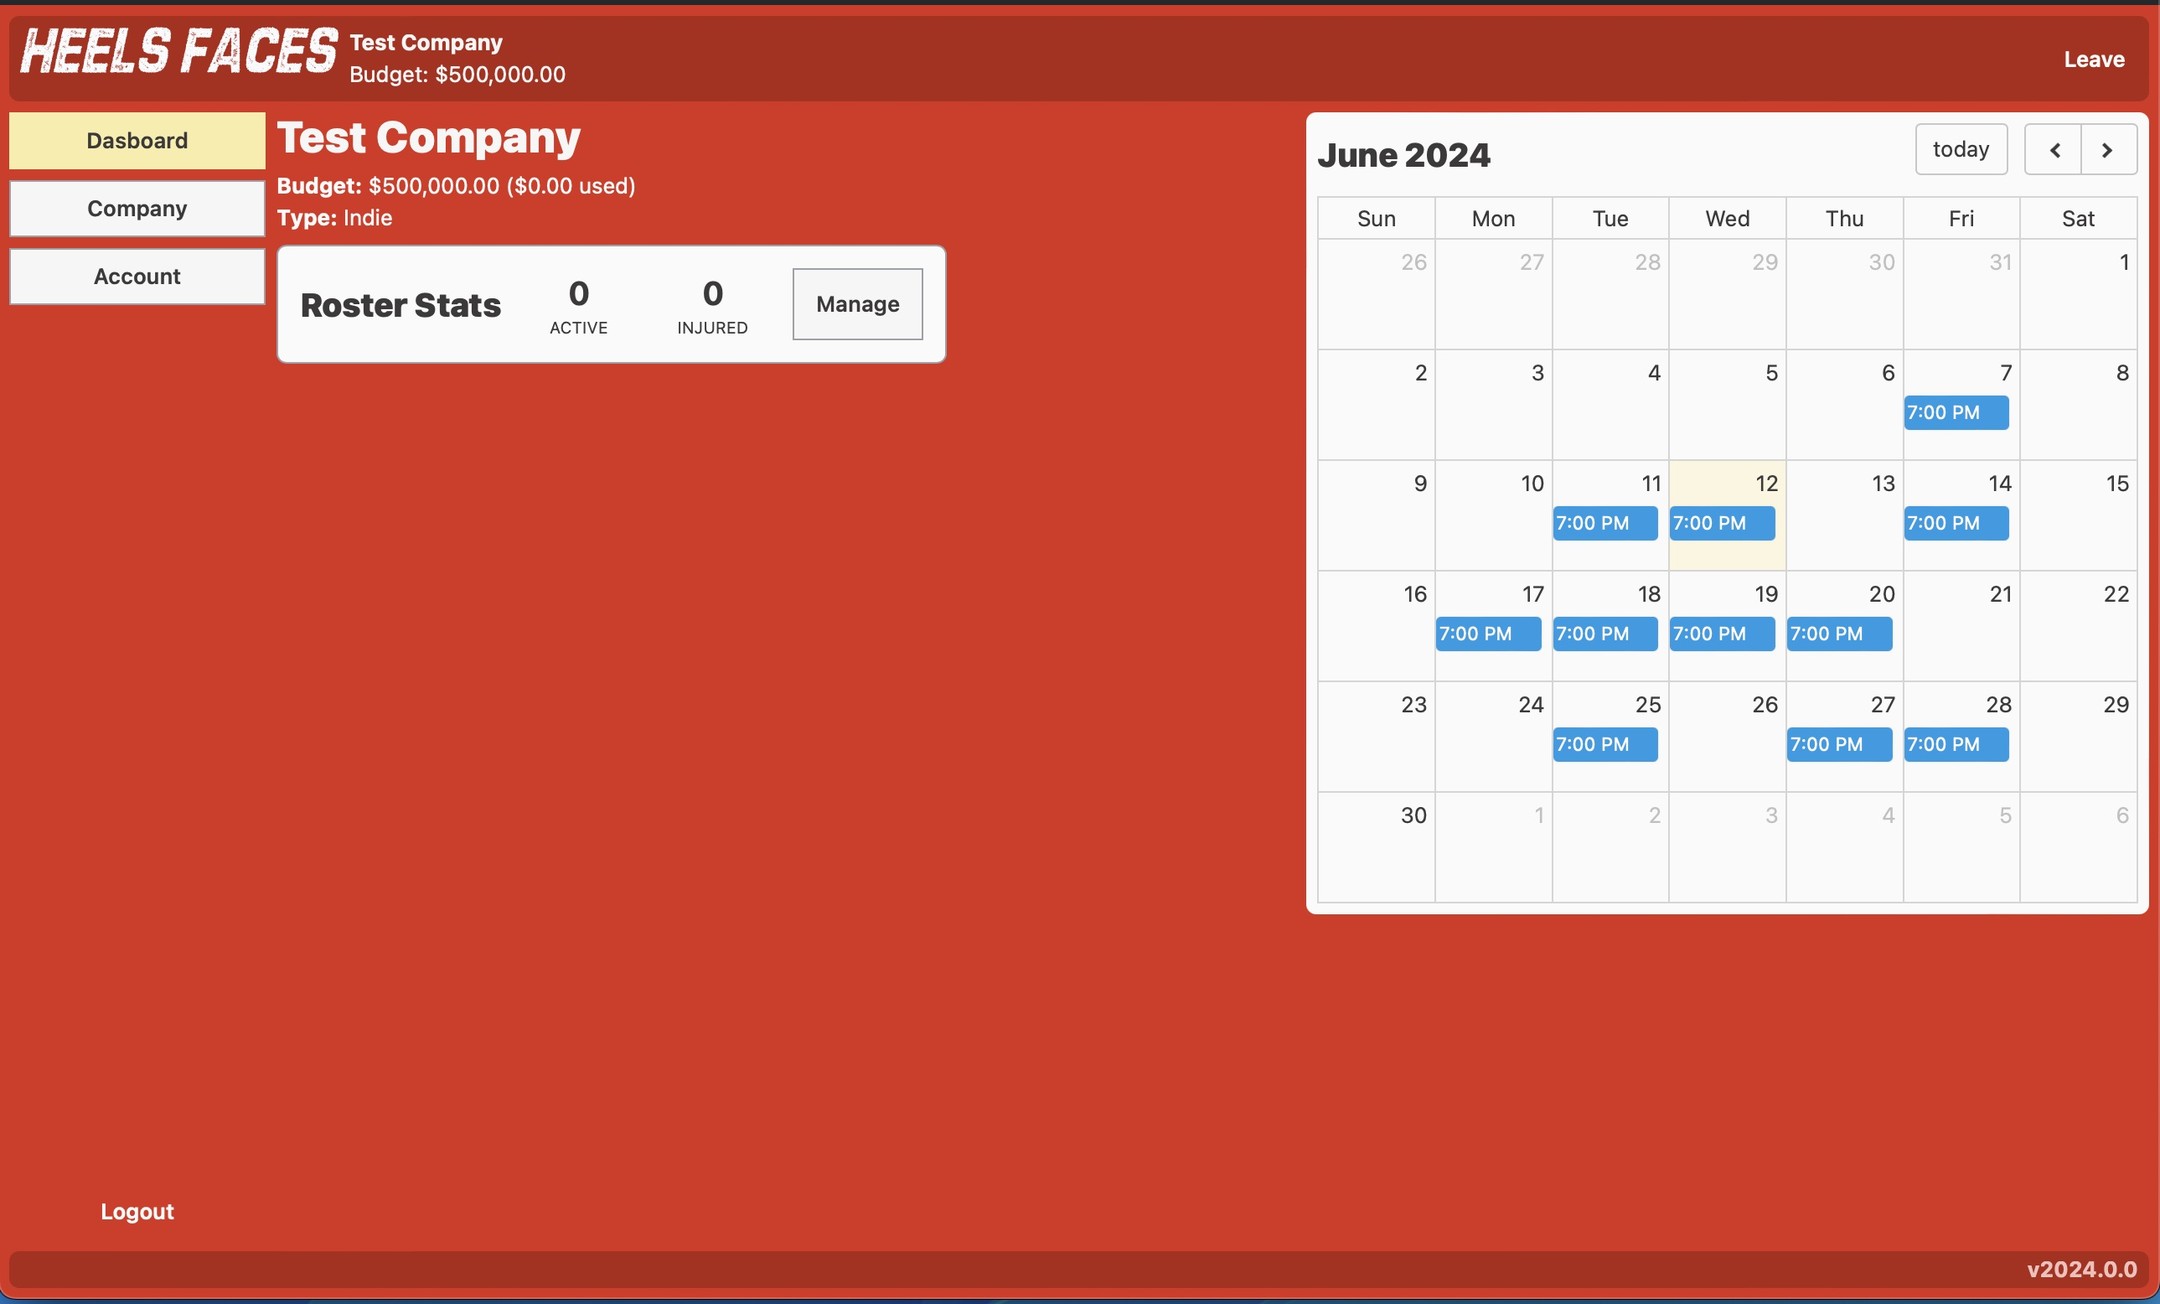Click the Leave button in top right
This screenshot has width=2160, height=1304.
[x=2094, y=57]
